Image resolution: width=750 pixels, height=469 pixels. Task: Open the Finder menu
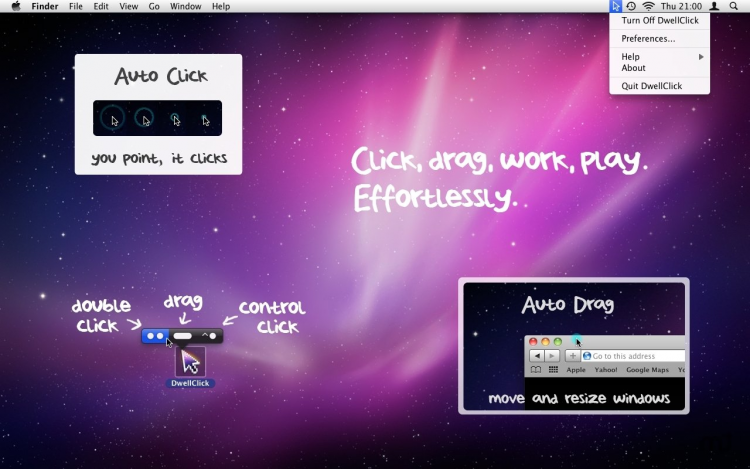[45, 6]
